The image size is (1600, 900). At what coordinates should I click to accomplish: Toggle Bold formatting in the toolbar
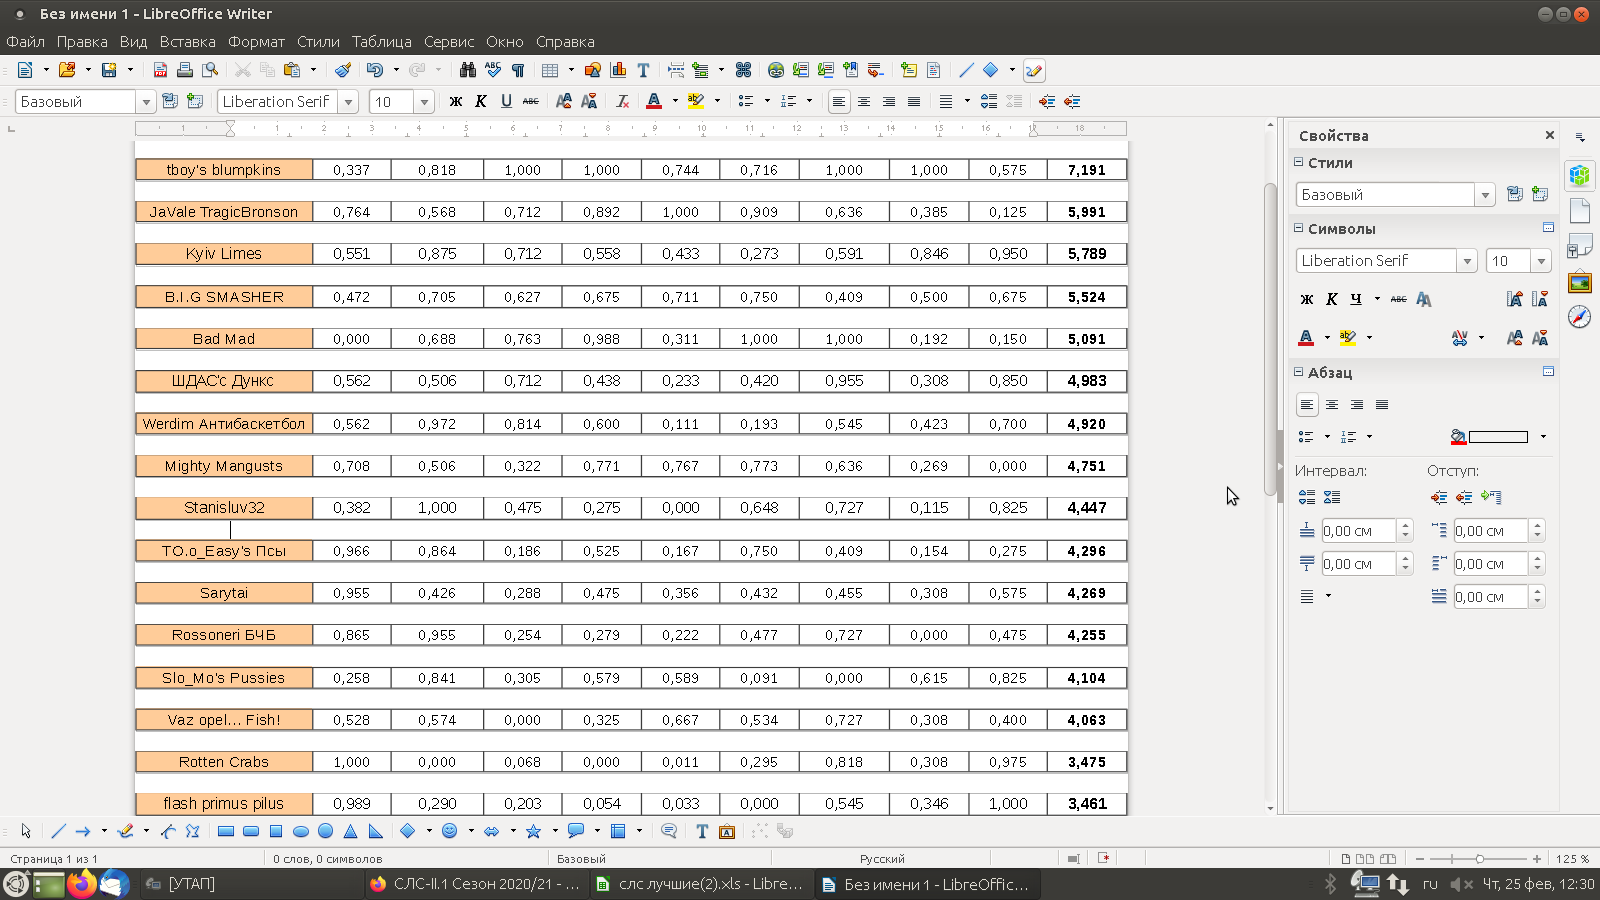(x=456, y=101)
